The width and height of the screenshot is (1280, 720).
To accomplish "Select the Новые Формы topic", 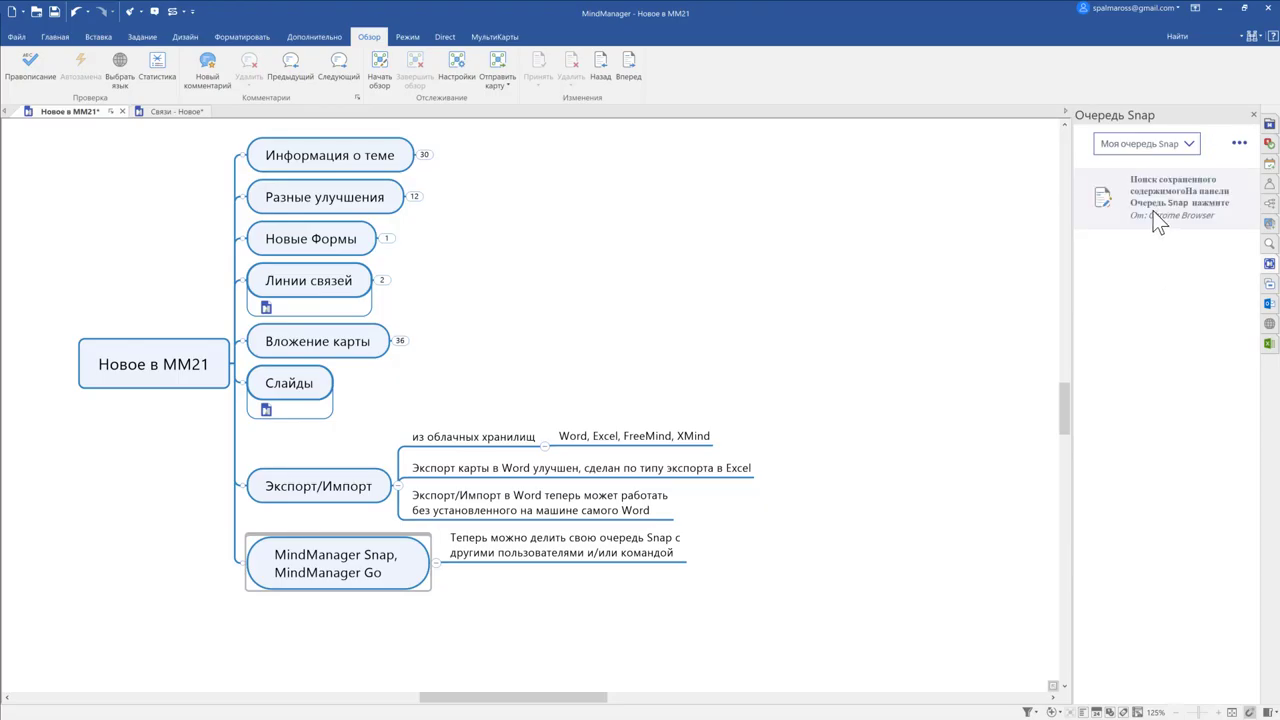I will point(311,239).
